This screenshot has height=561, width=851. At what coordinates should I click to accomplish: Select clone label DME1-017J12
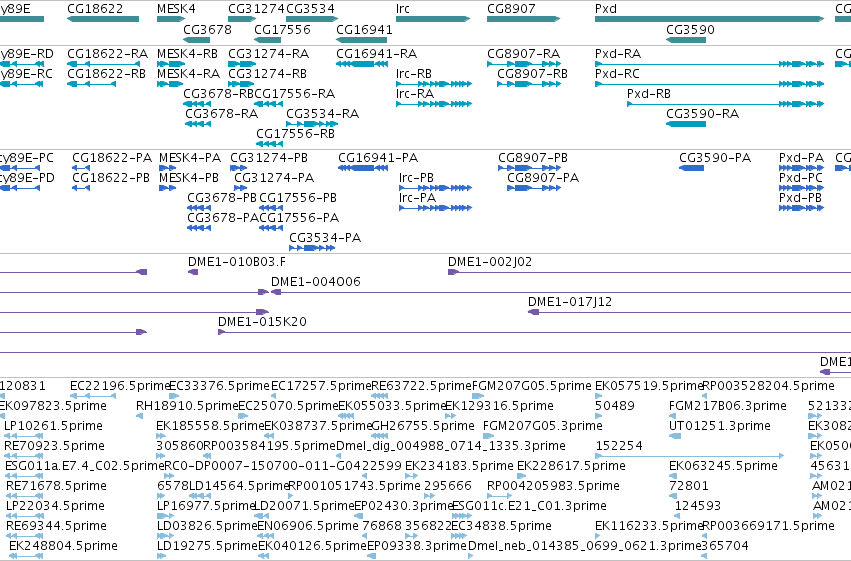click(570, 302)
